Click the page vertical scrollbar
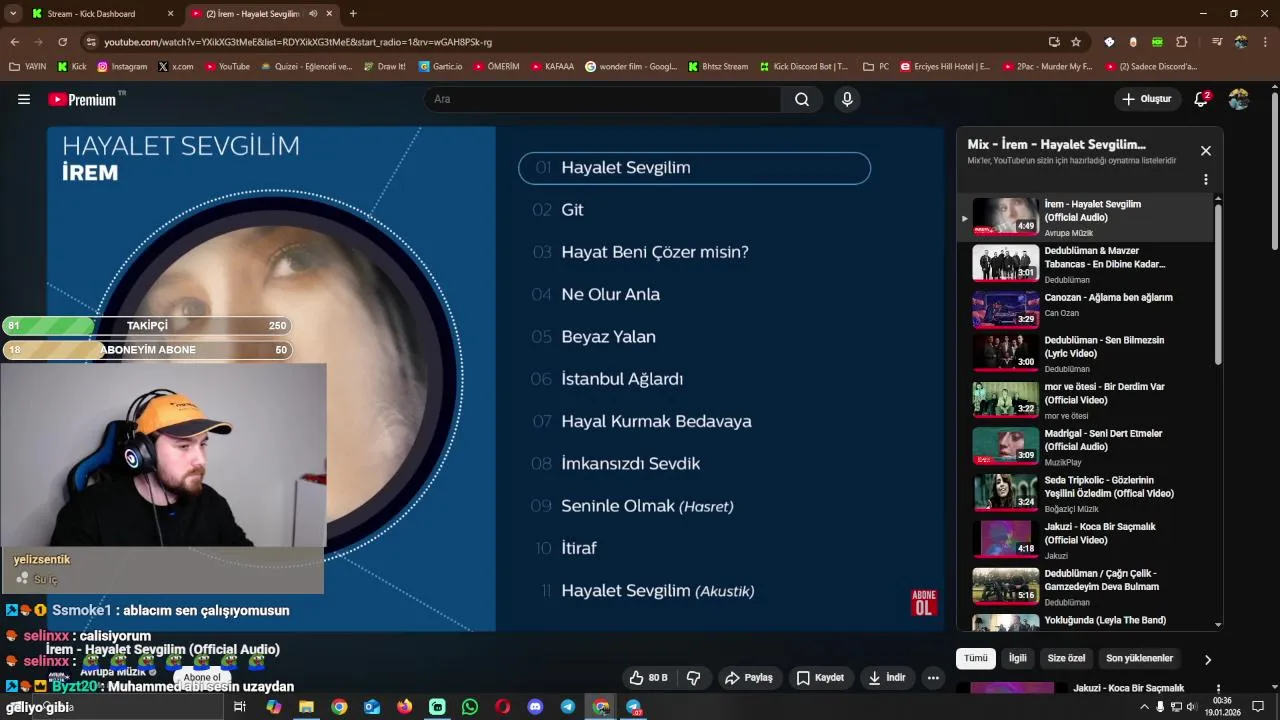The image size is (1280, 720). (x=1274, y=170)
